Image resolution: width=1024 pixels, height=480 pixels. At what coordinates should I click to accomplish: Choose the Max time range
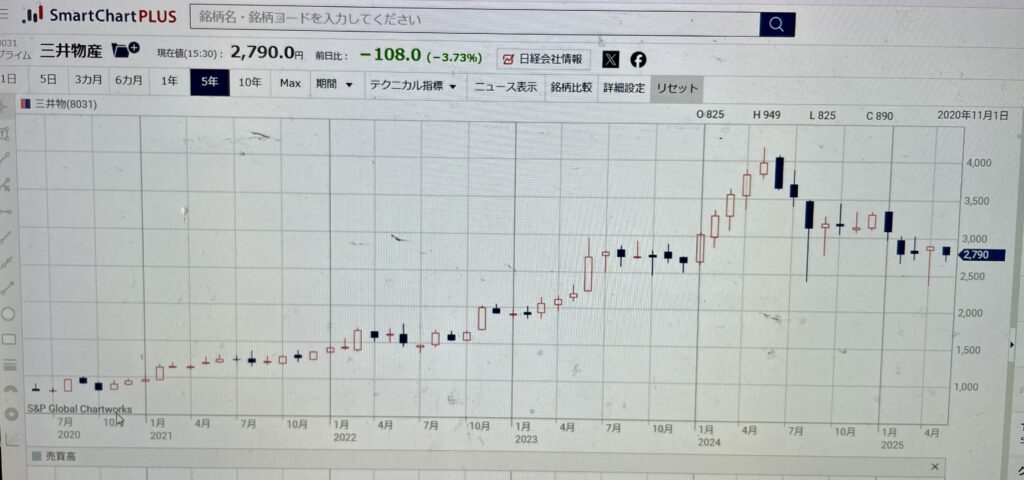(290, 84)
